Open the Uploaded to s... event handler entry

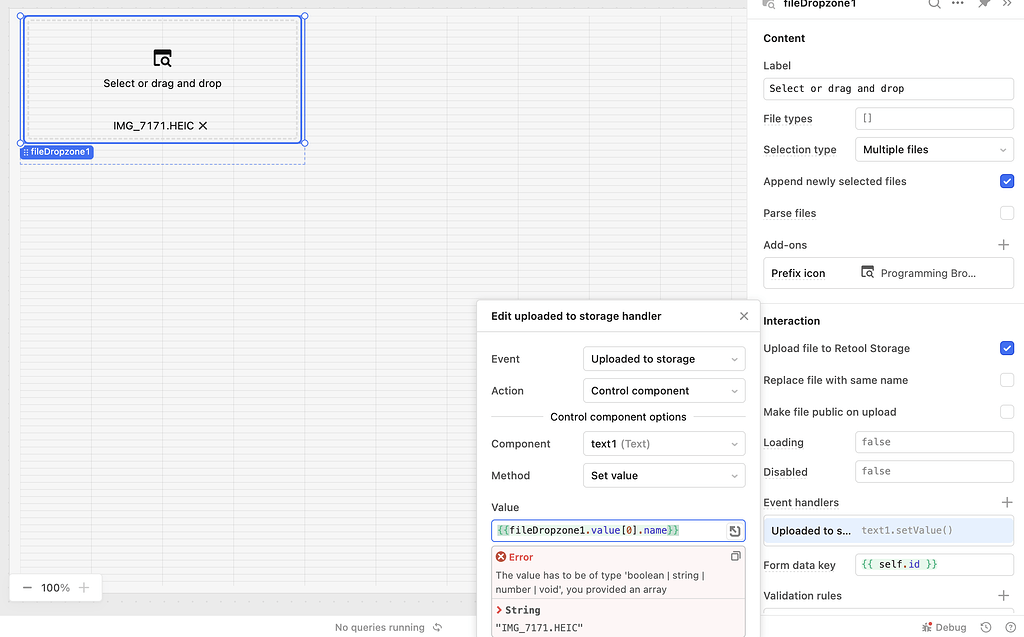pos(888,530)
